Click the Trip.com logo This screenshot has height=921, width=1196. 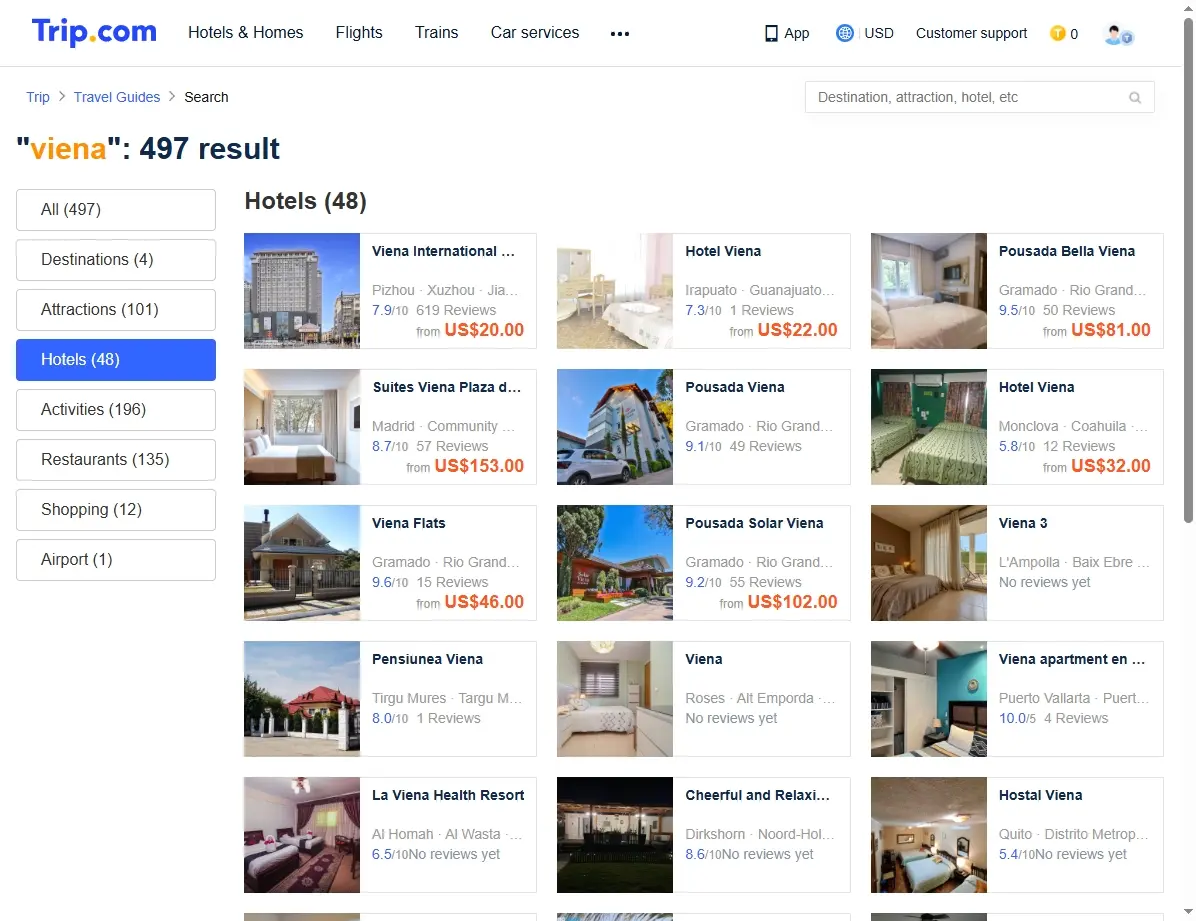click(x=94, y=32)
